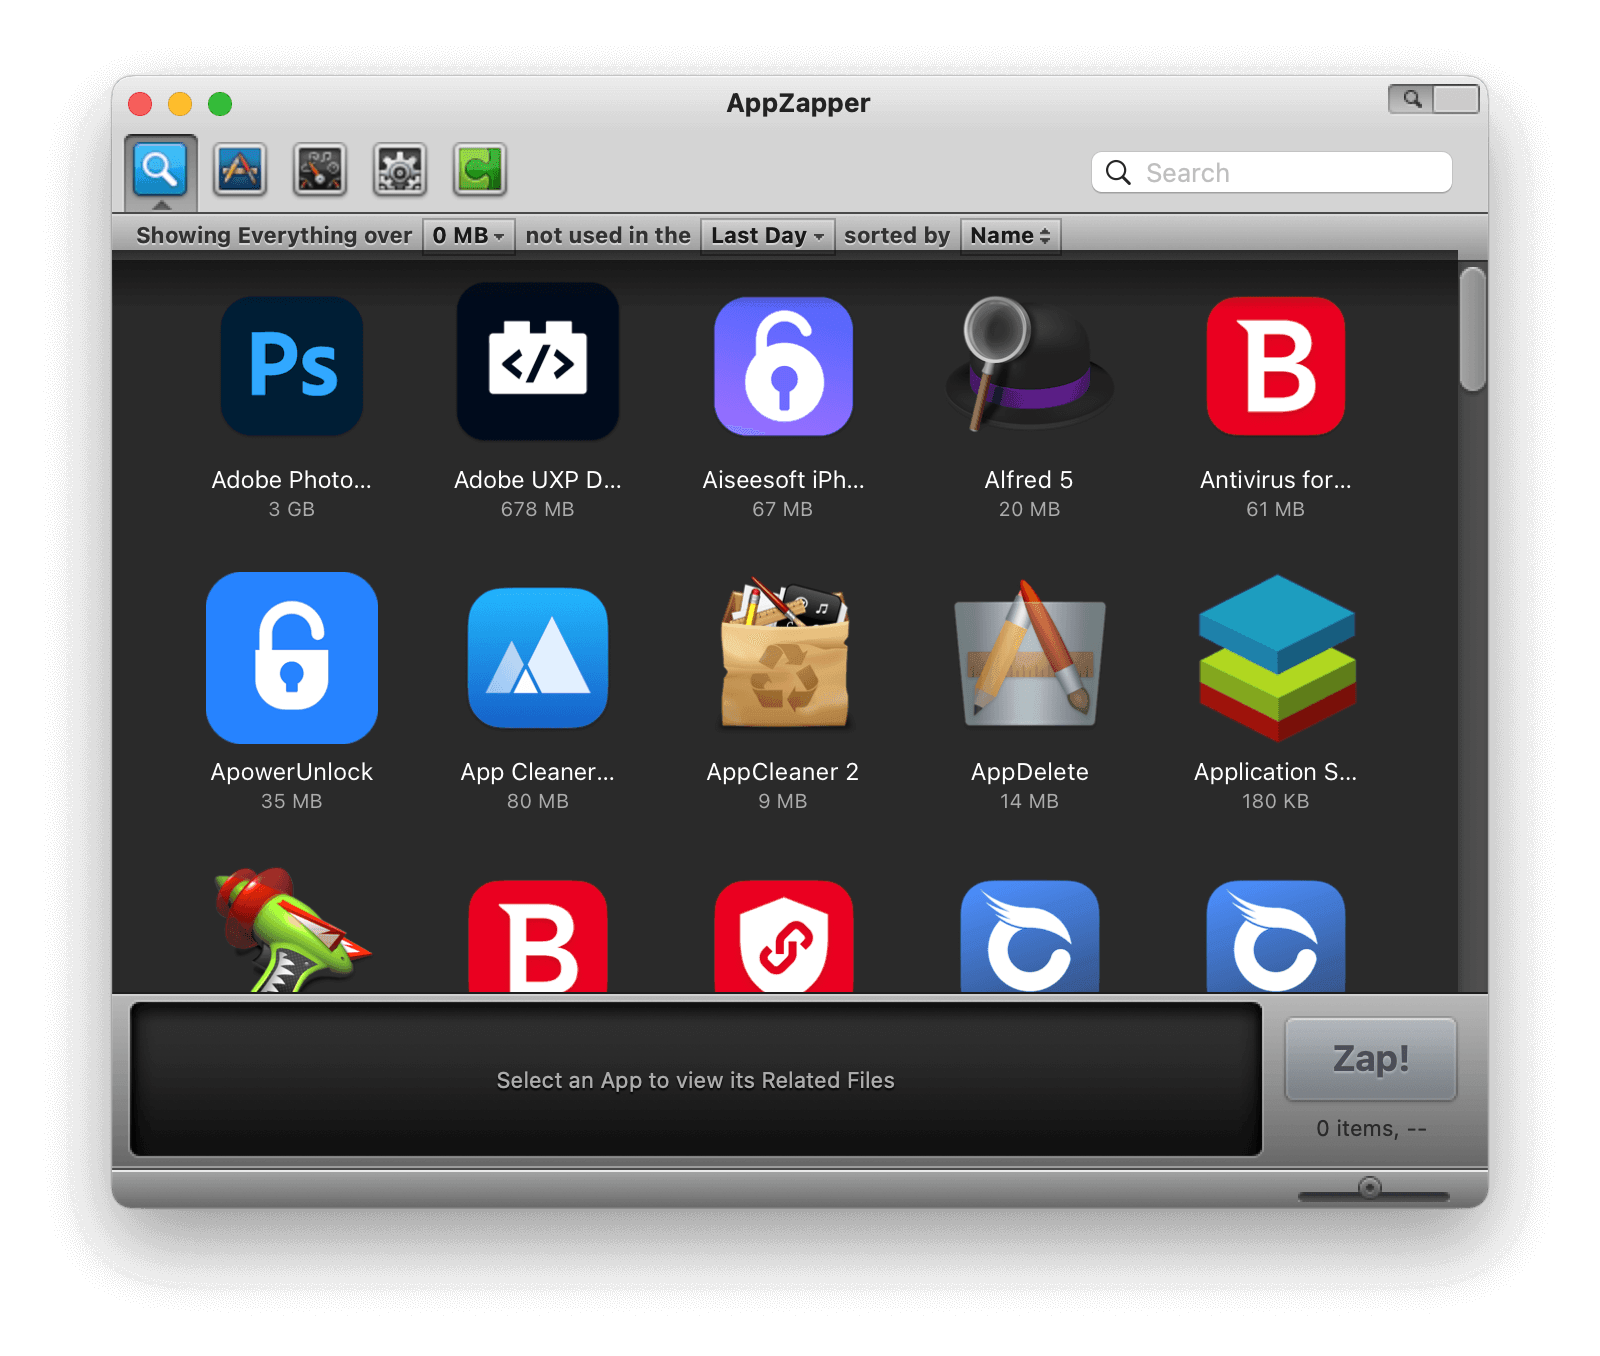Open the widgets view toolbar icon

[x=320, y=169]
